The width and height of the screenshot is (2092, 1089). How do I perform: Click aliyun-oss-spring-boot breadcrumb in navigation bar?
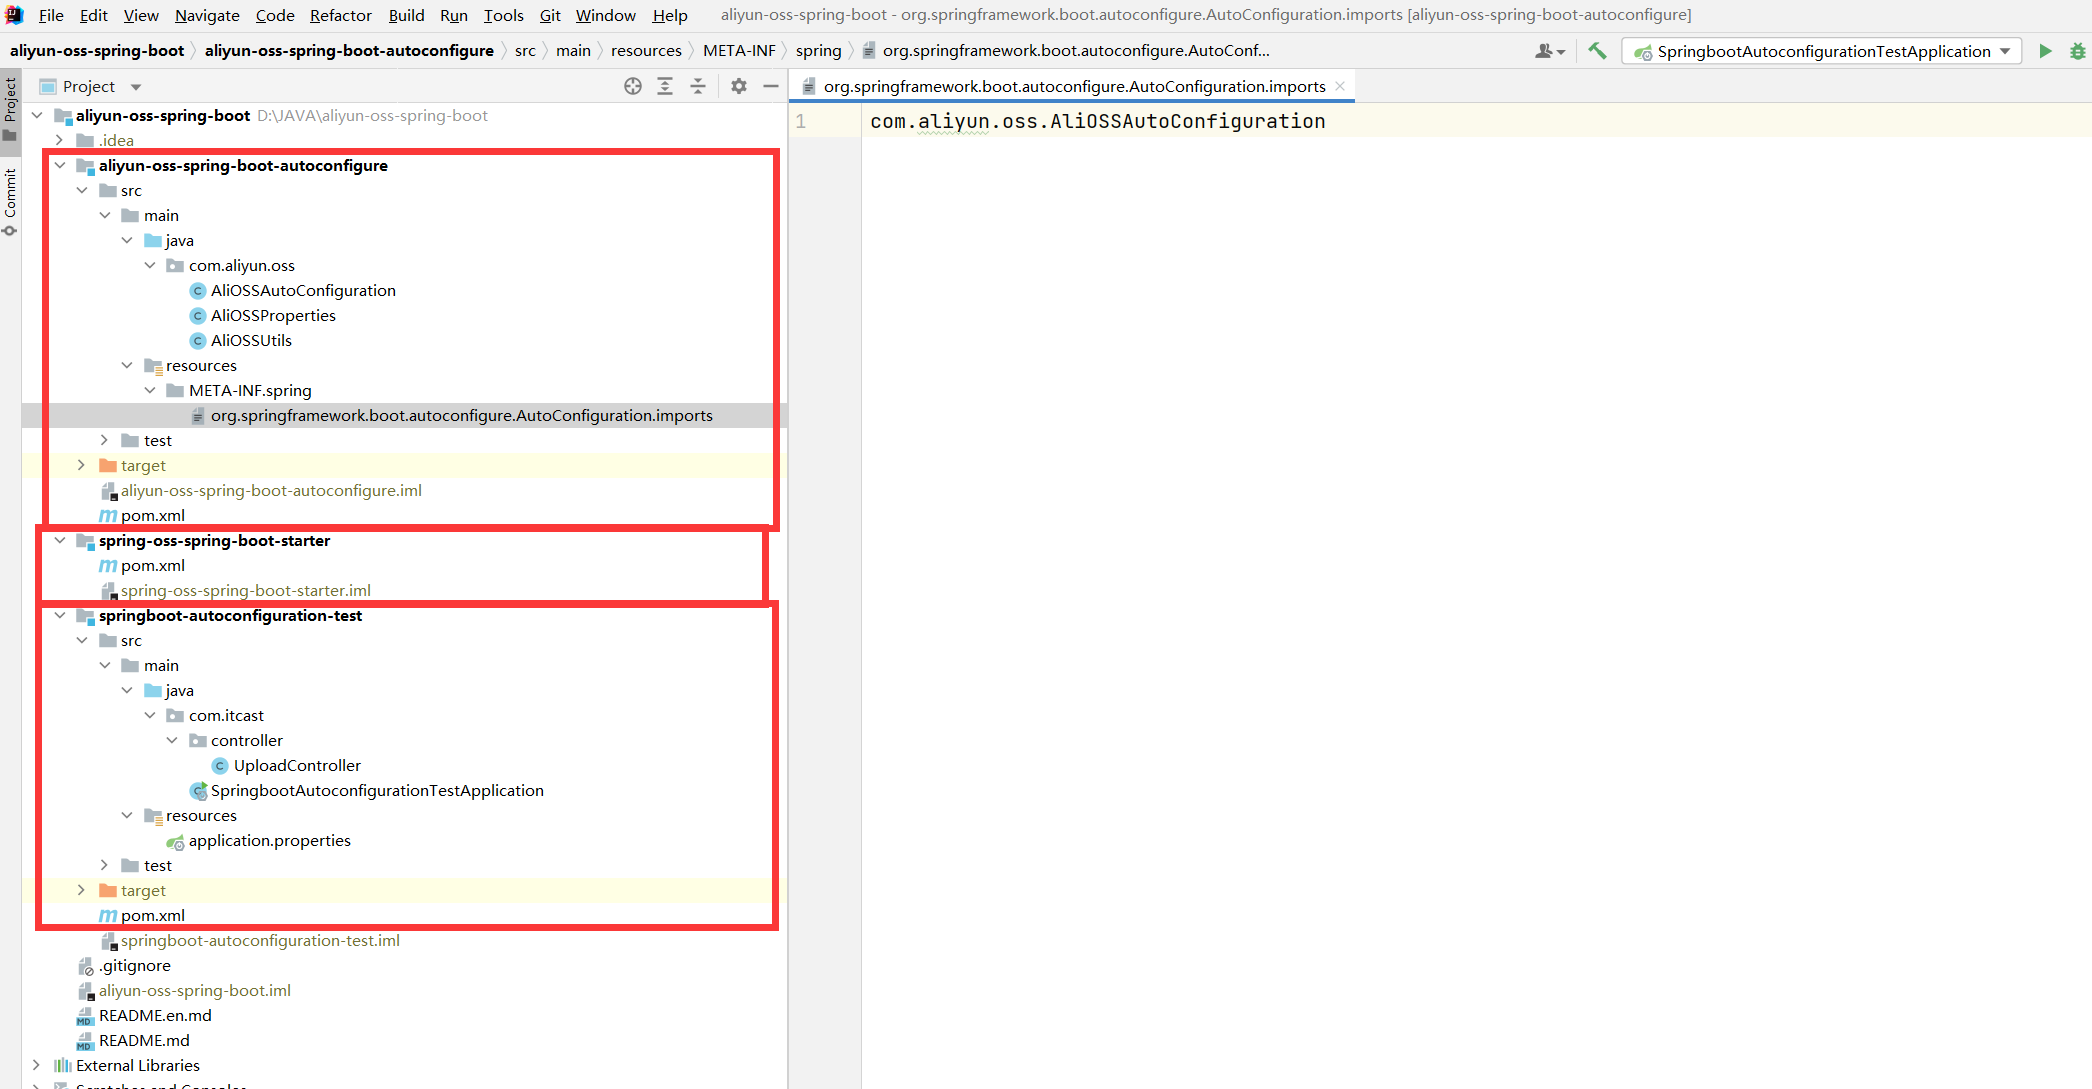coord(97,50)
